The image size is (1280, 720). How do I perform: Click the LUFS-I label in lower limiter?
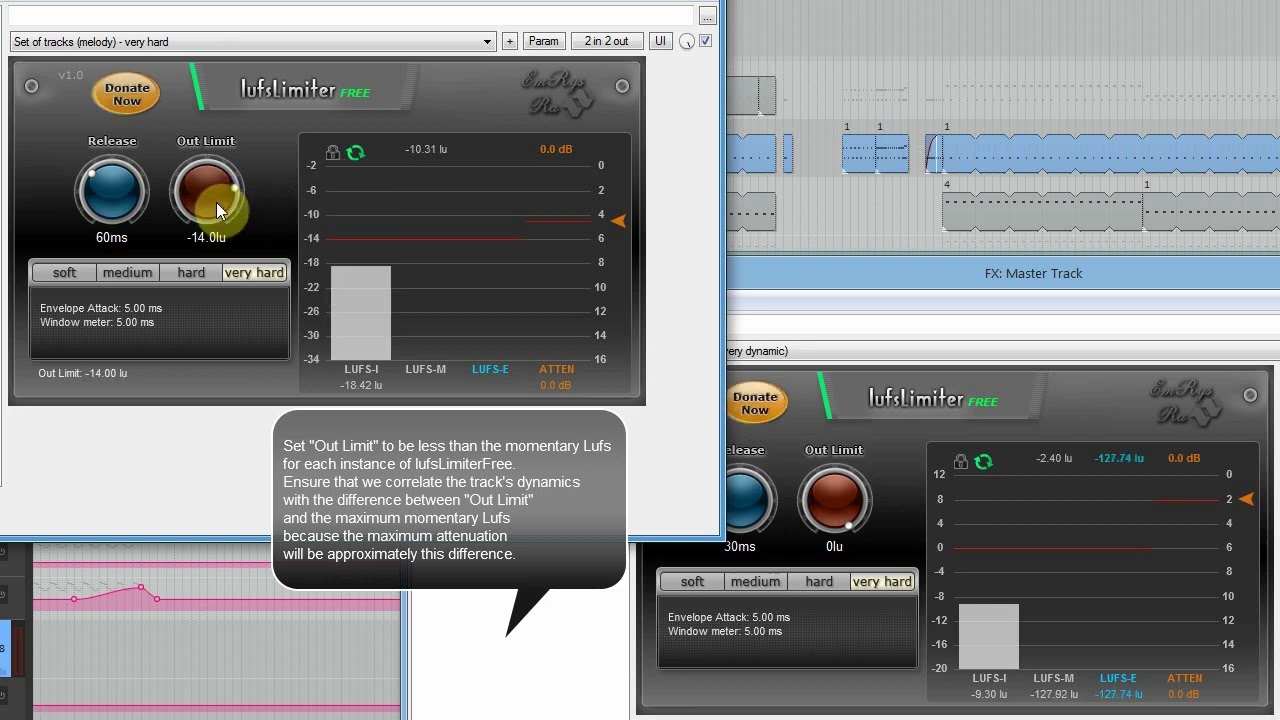[989, 678]
